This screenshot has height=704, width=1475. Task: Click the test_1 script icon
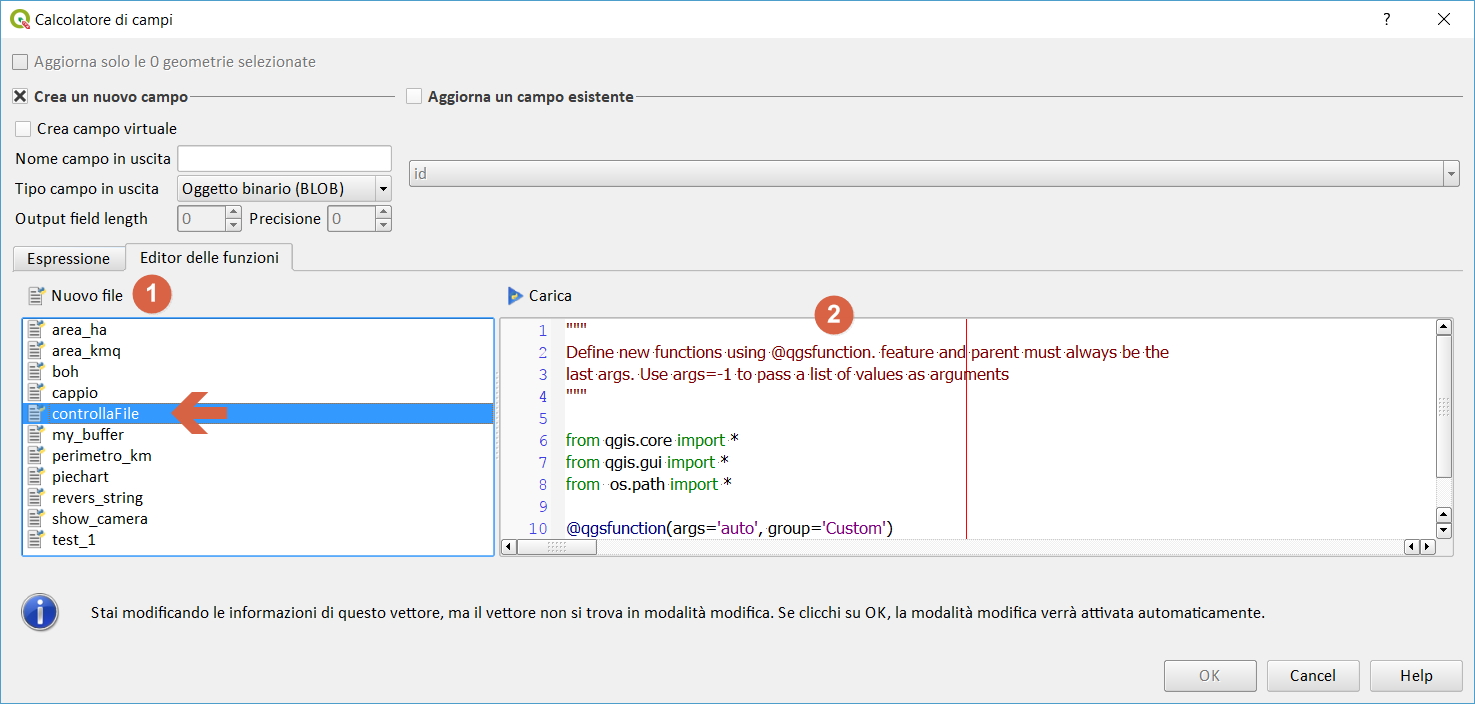37,540
